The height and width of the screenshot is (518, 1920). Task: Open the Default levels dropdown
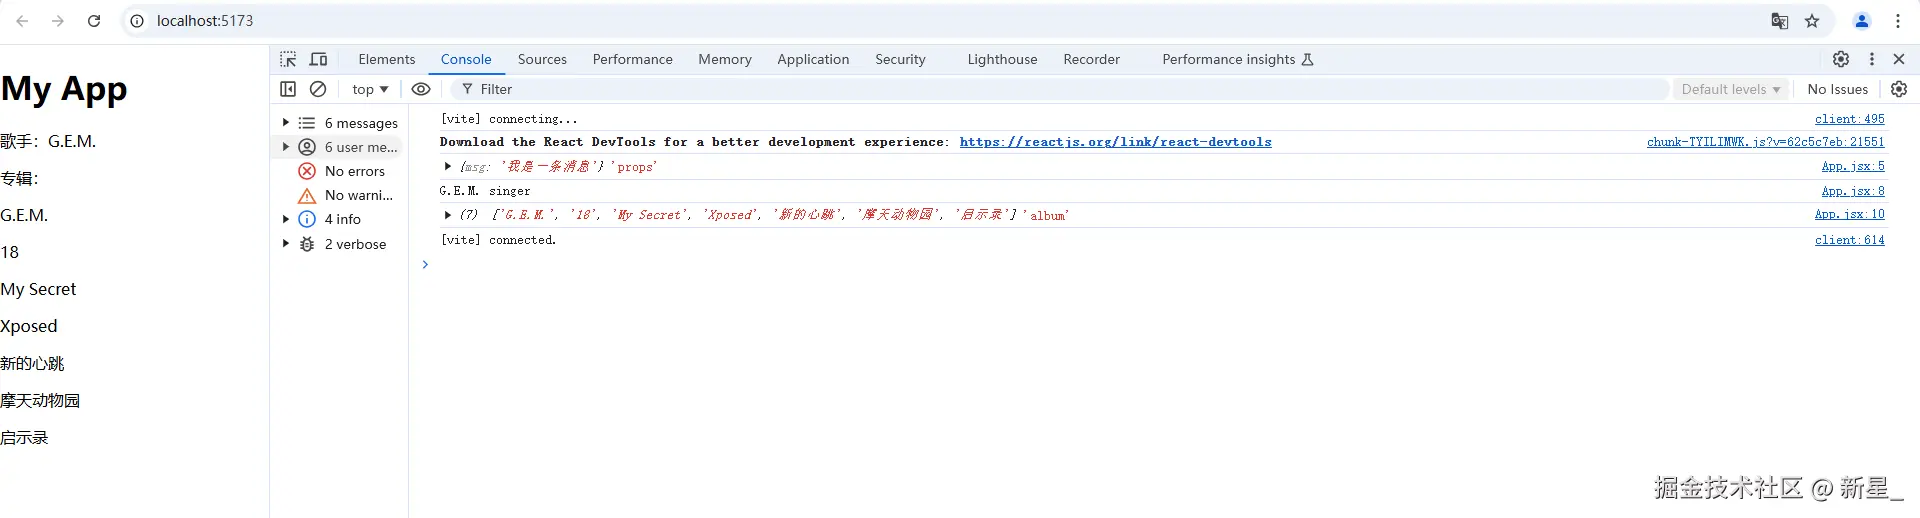[1731, 89]
